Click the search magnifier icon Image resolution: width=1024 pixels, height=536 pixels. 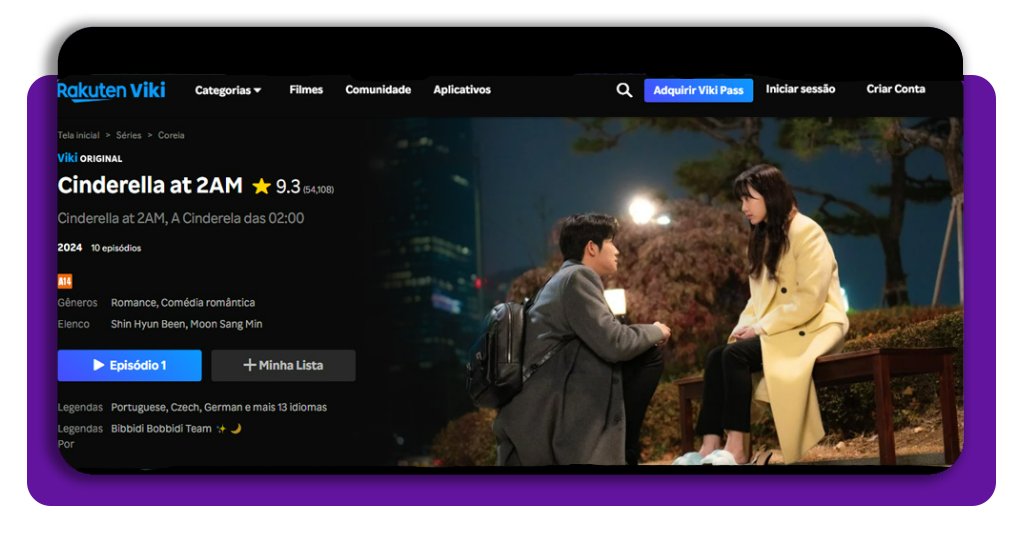coord(624,90)
